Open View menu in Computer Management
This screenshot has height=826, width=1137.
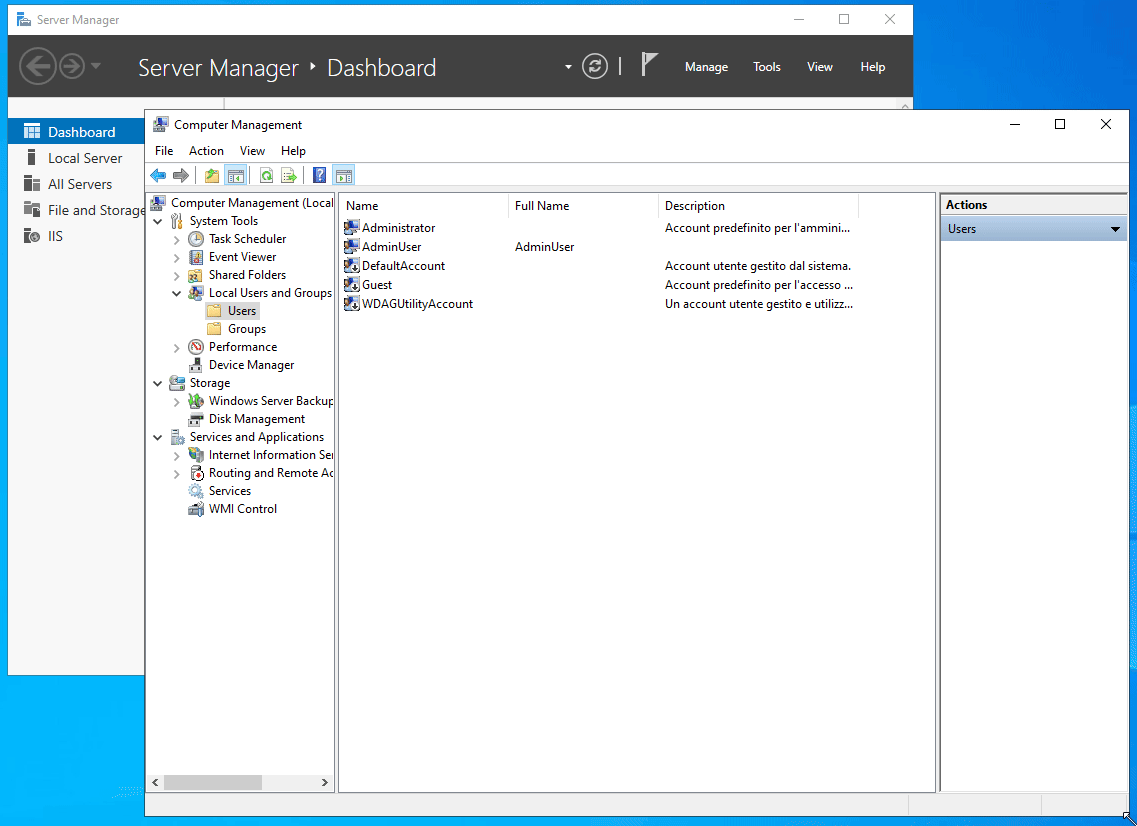click(x=252, y=151)
